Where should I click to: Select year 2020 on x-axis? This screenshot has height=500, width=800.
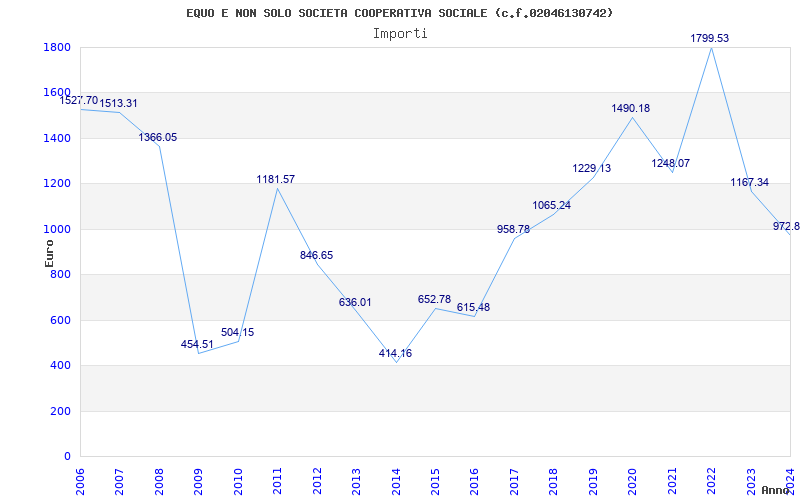tap(633, 481)
